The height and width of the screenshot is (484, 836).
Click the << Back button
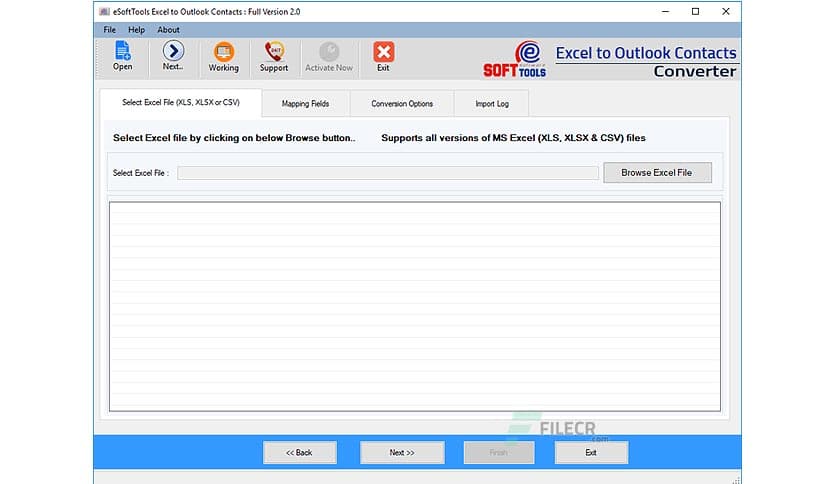point(300,453)
